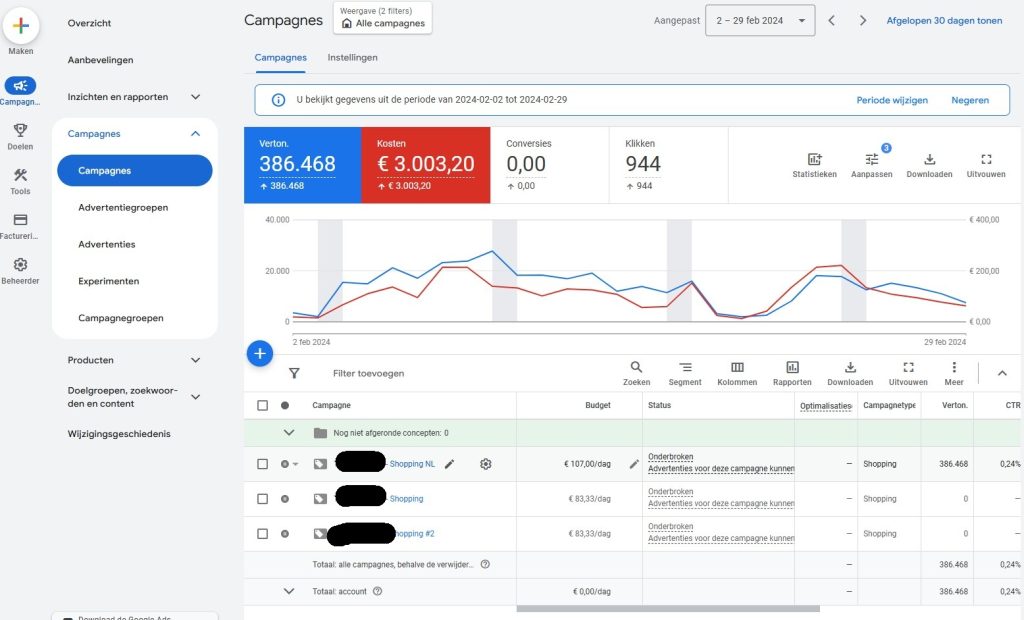Open the Rapporten icon
The width and height of the screenshot is (1024, 620).
(792, 367)
